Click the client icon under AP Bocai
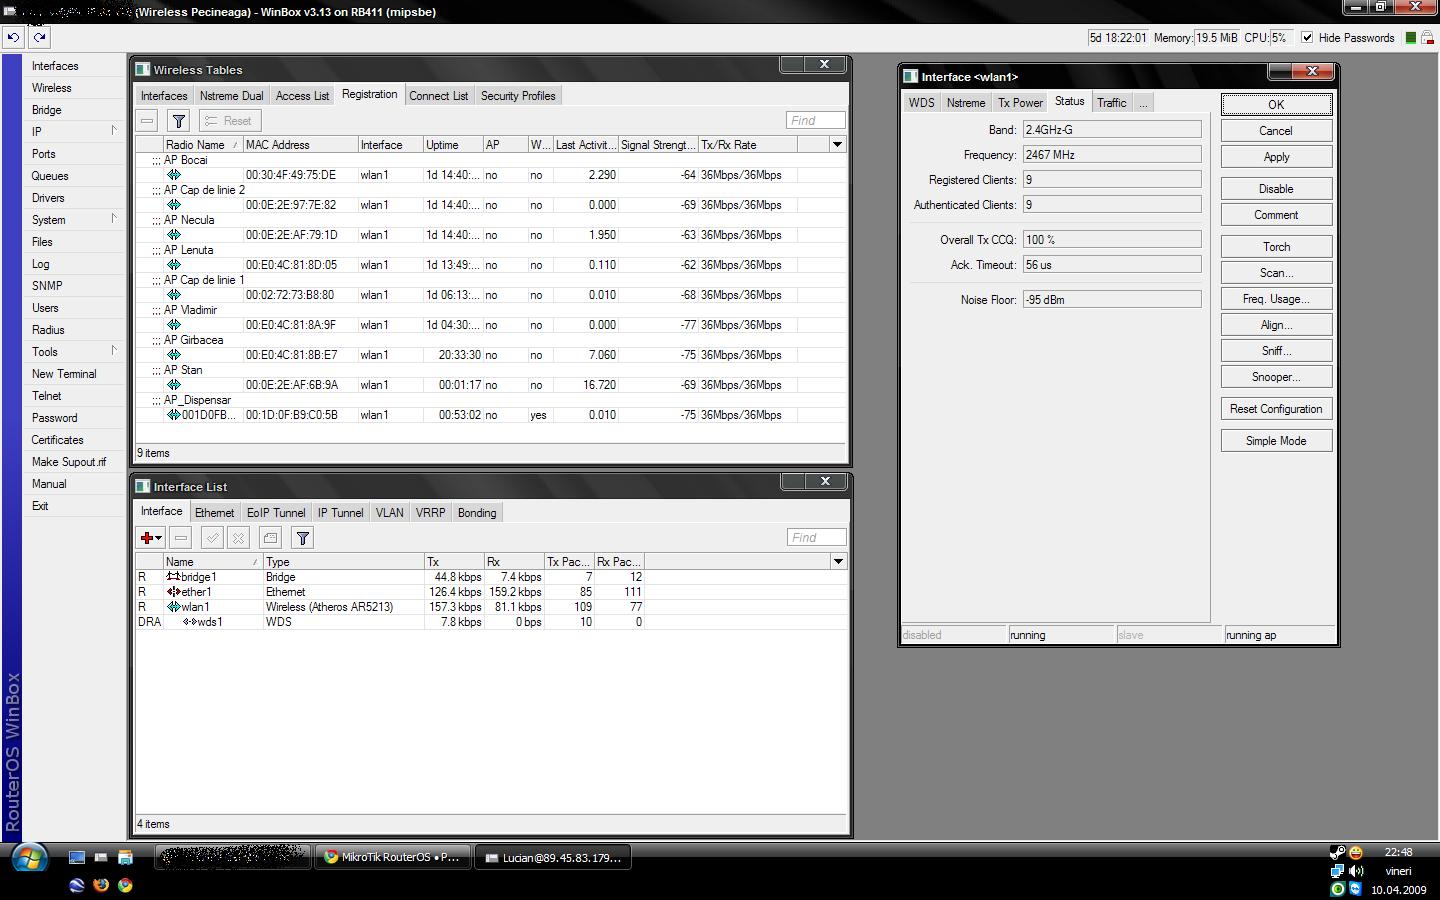The height and width of the screenshot is (900, 1440). coord(173,175)
